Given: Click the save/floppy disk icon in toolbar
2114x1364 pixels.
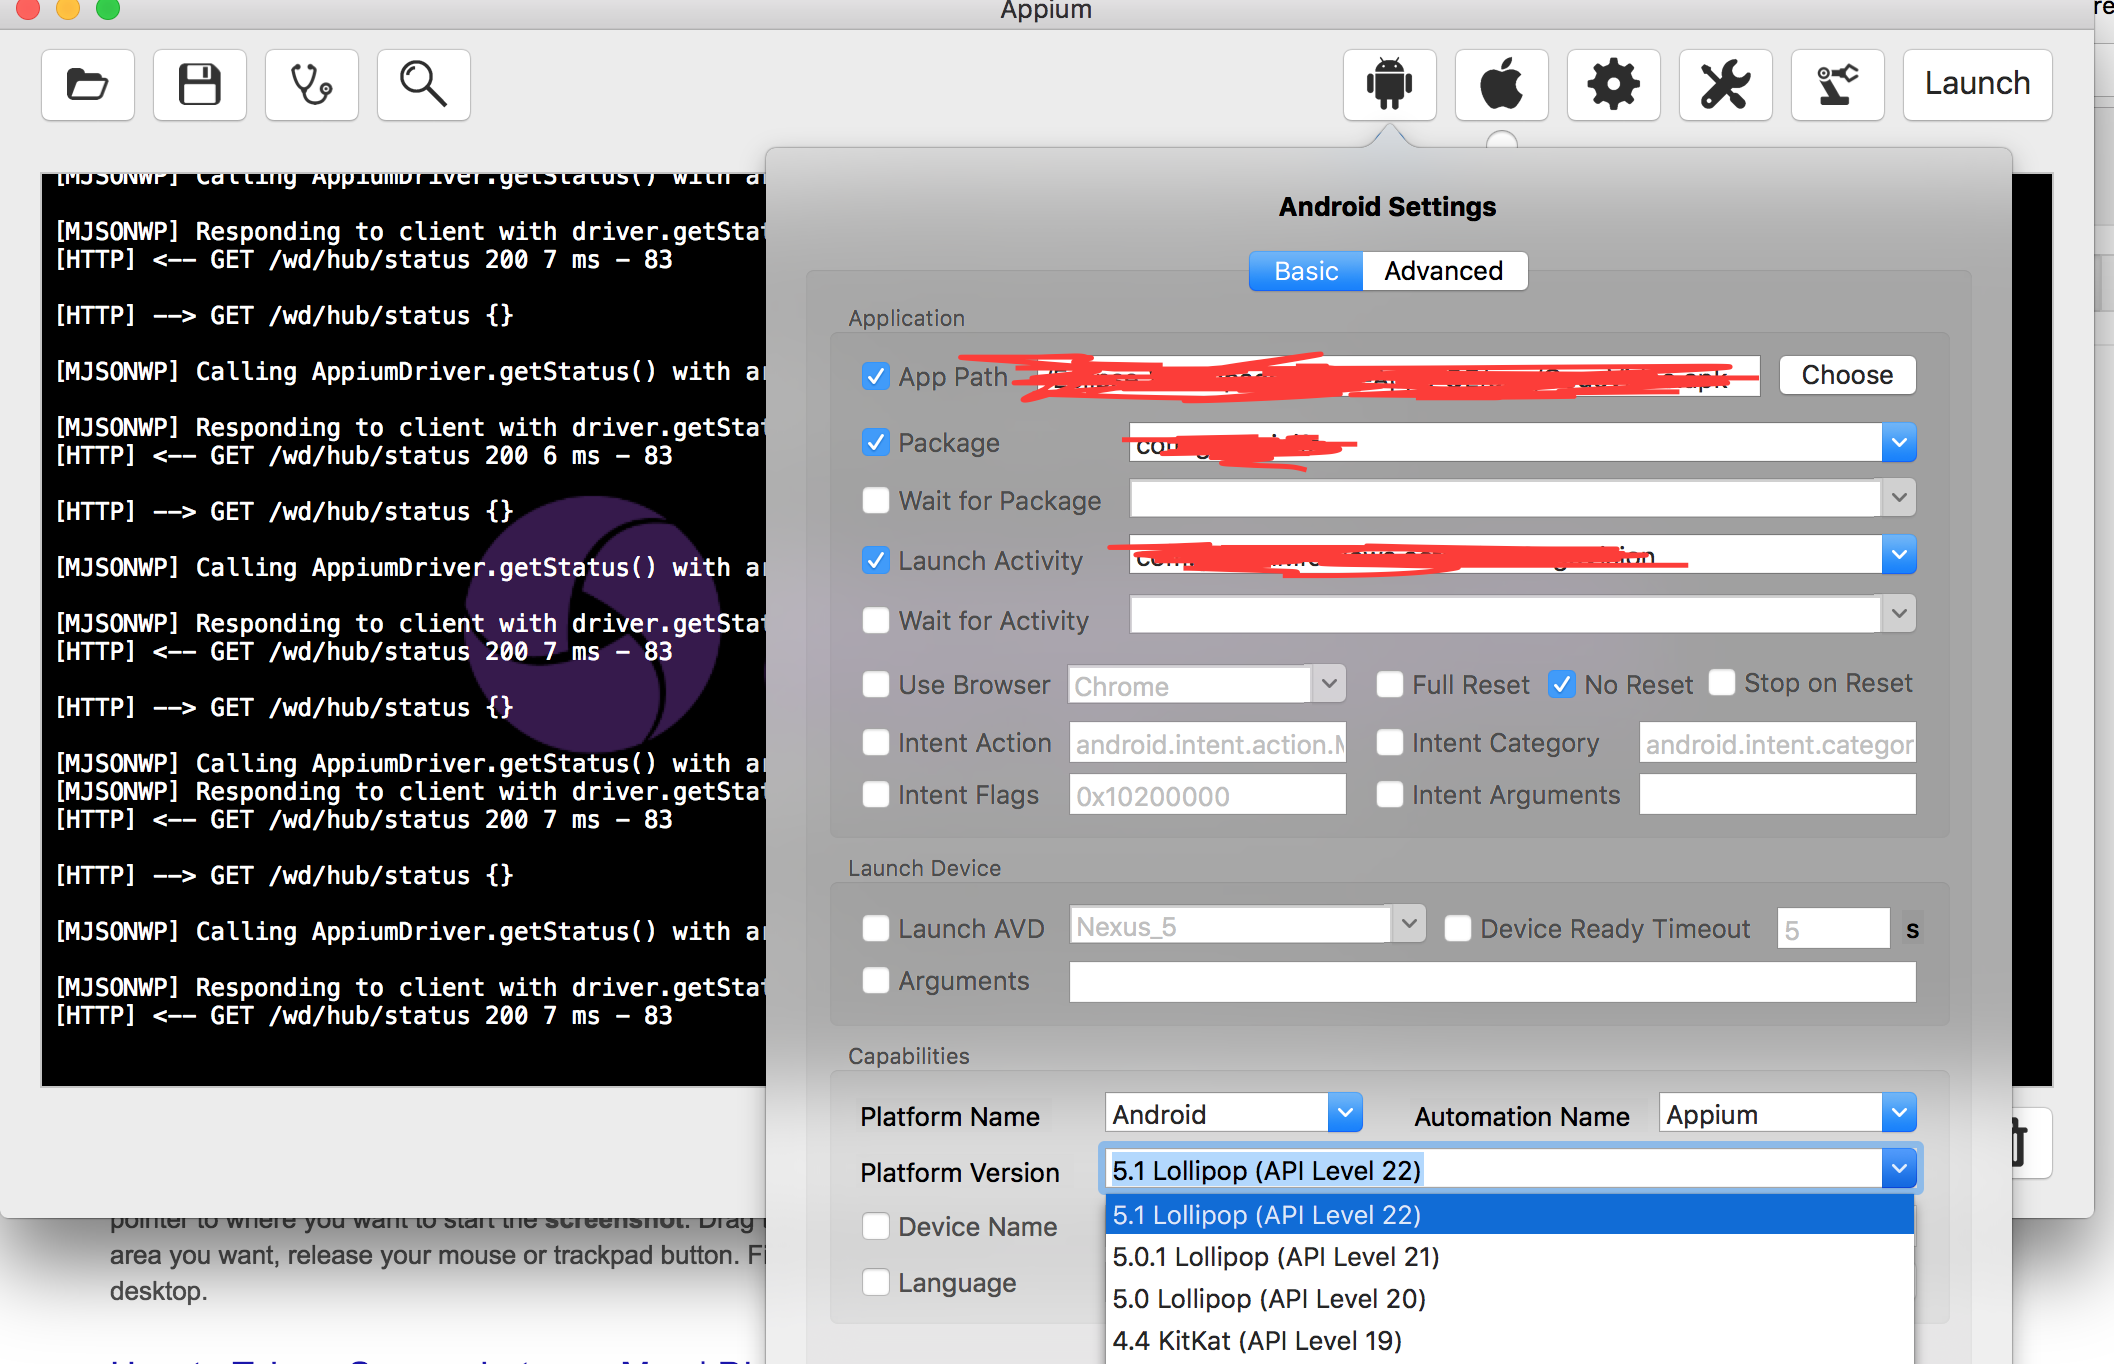Looking at the screenshot, I should pyautogui.click(x=200, y=83).
